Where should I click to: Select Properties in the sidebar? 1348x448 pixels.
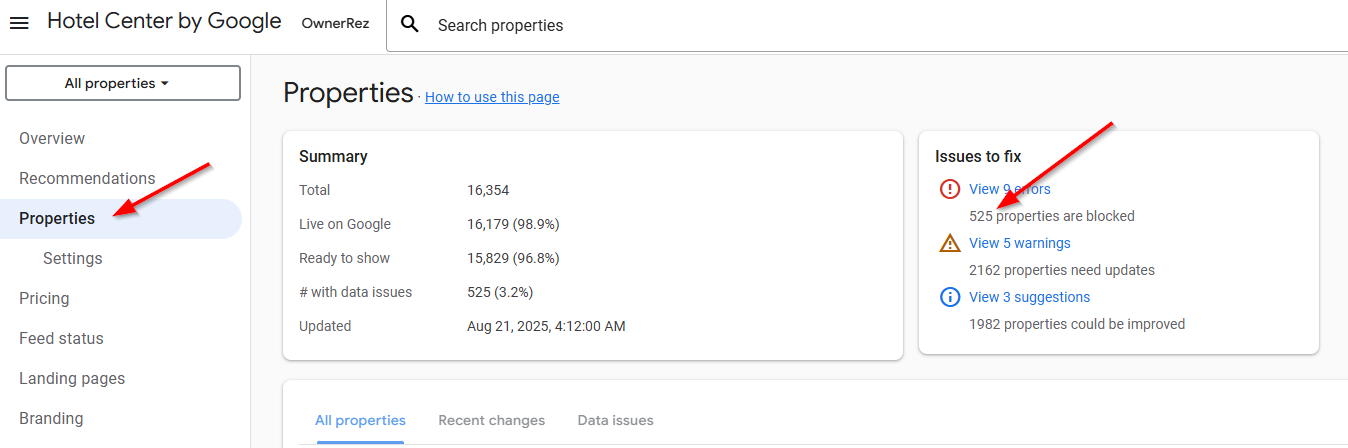click(x=57, y=218)
